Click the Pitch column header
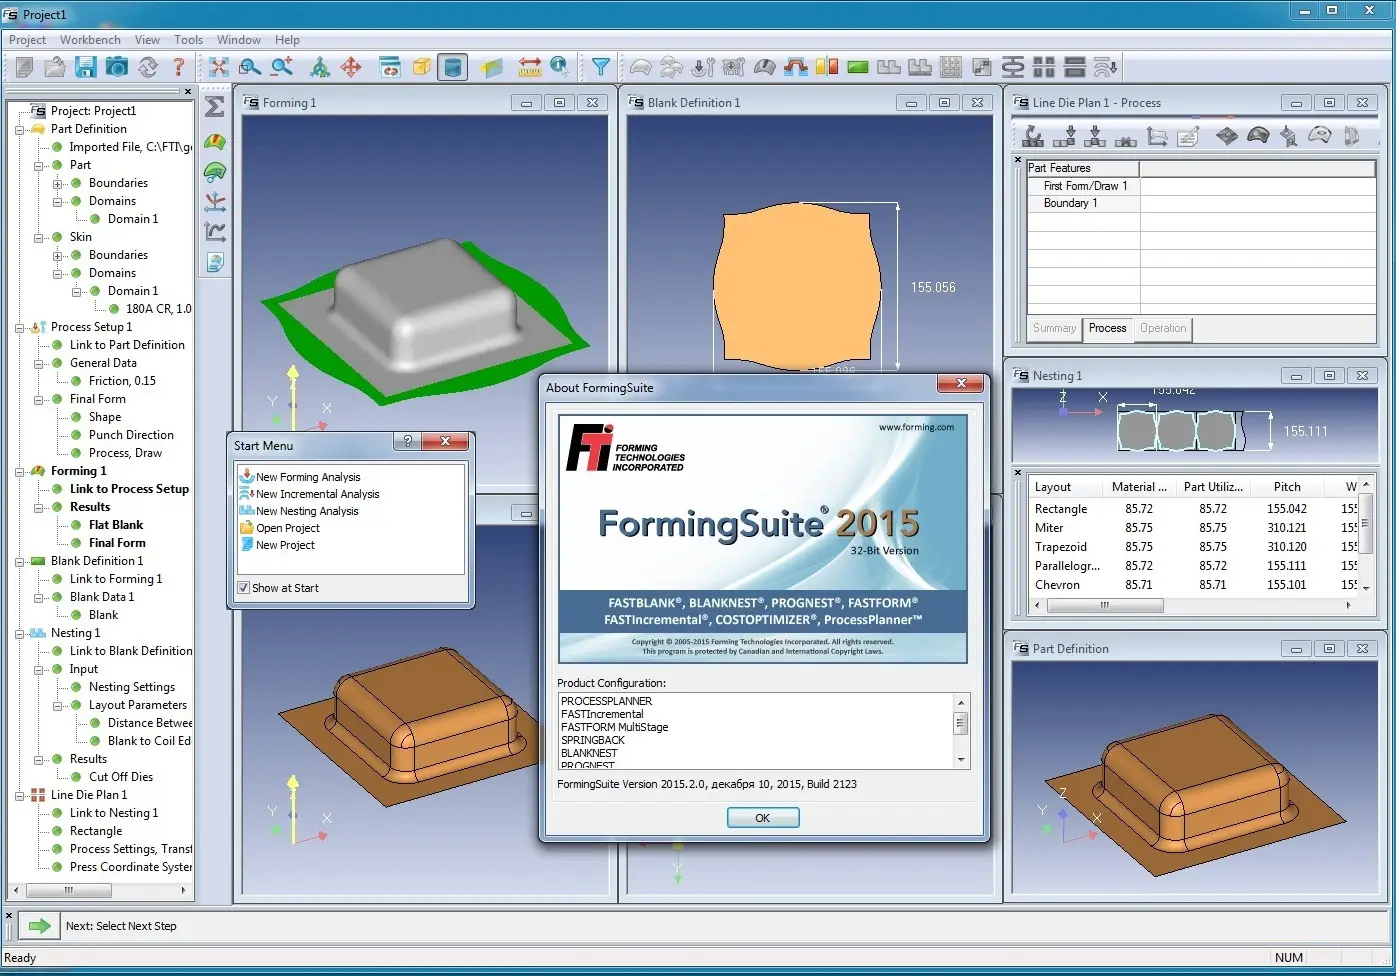1396x976 pixels. pos(1288,487)
